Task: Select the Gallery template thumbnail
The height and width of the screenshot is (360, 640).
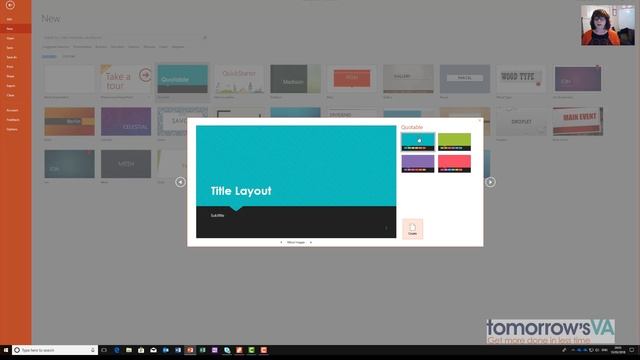Action: [x=408, y=79]
